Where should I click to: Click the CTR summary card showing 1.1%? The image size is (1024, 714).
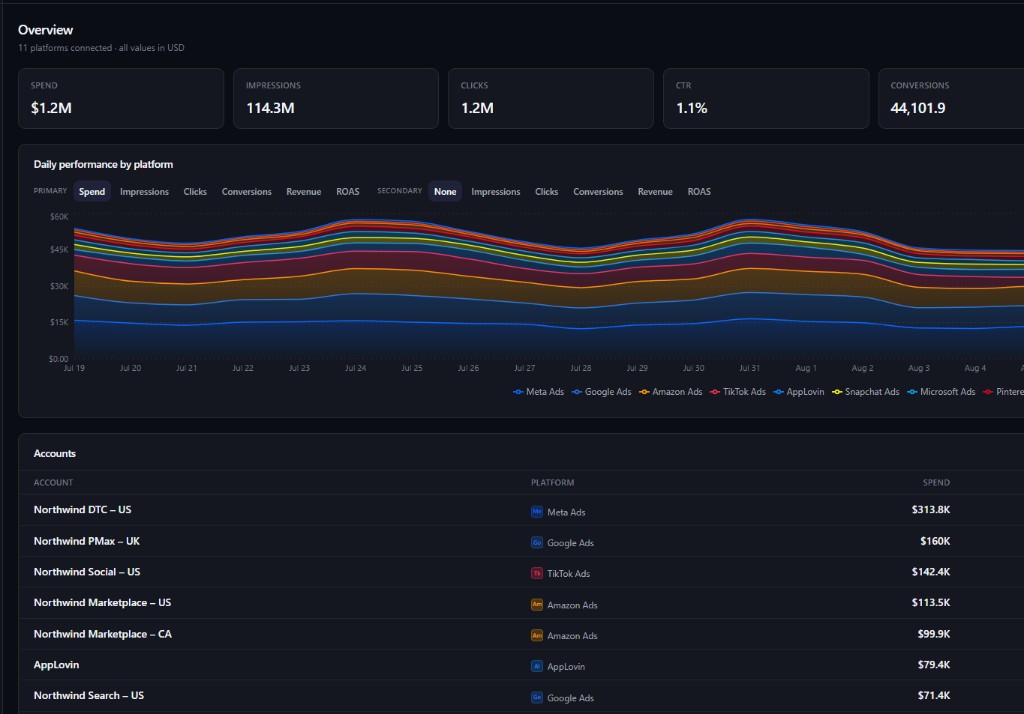(x=766, y=99)
